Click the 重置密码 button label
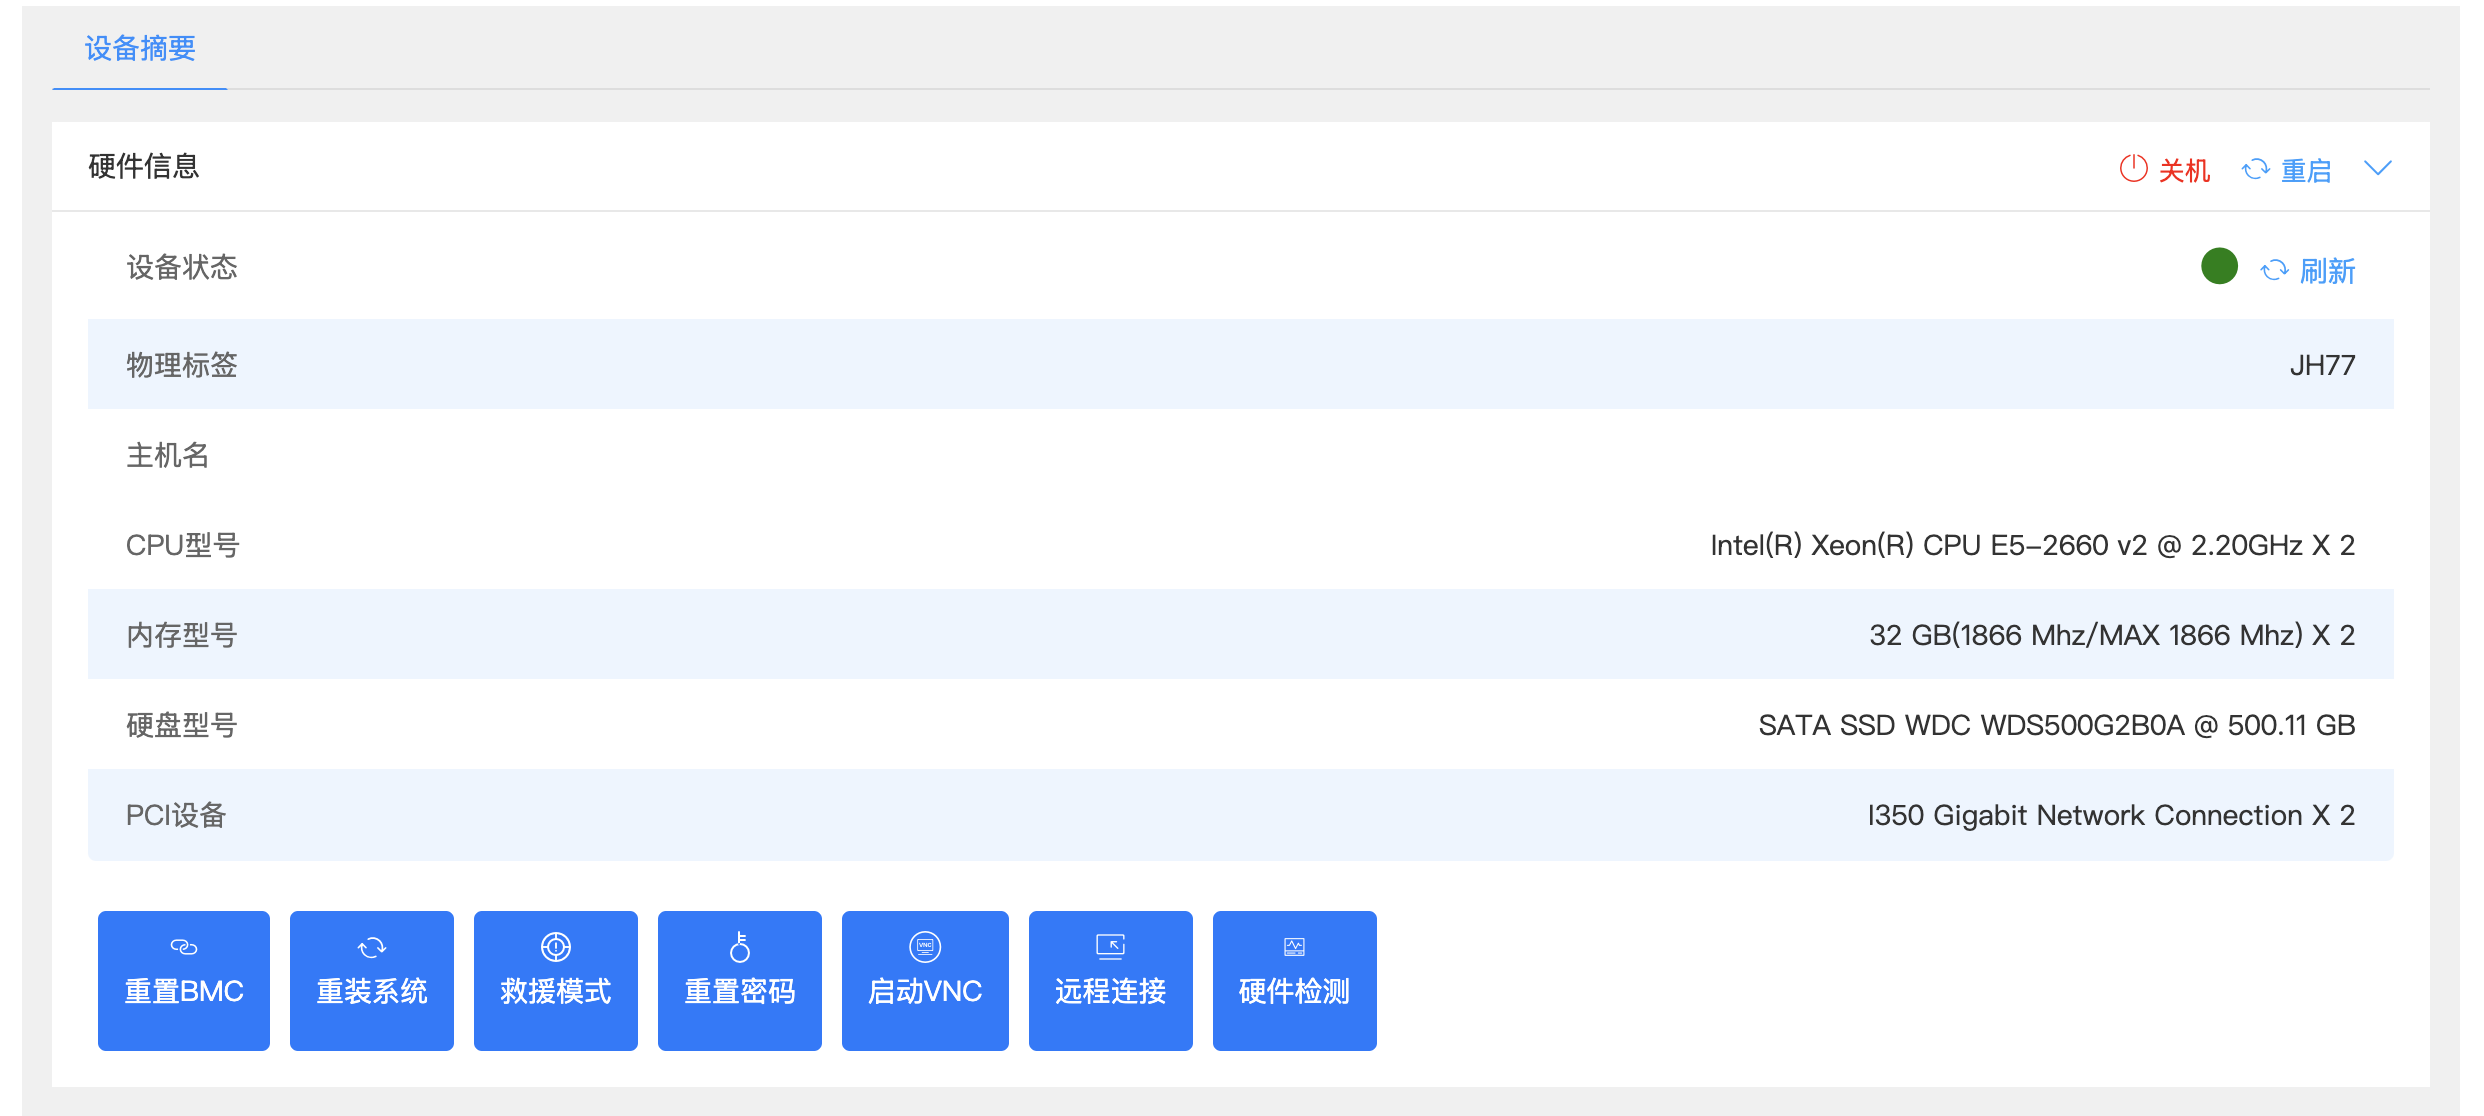Image resolution: width=2484 pixels, height=1116 pixels. [x=740, y=991]
